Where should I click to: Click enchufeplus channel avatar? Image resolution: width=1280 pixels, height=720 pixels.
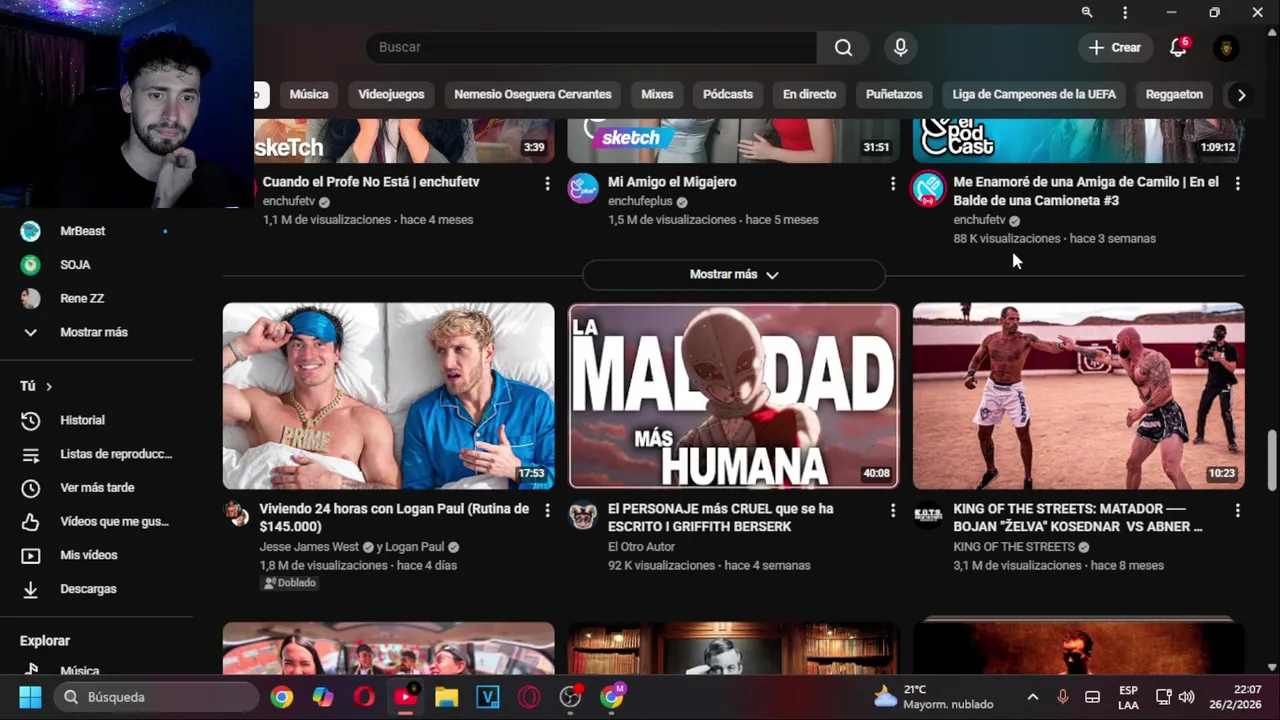pyautogui.click(x=583, y=188)
